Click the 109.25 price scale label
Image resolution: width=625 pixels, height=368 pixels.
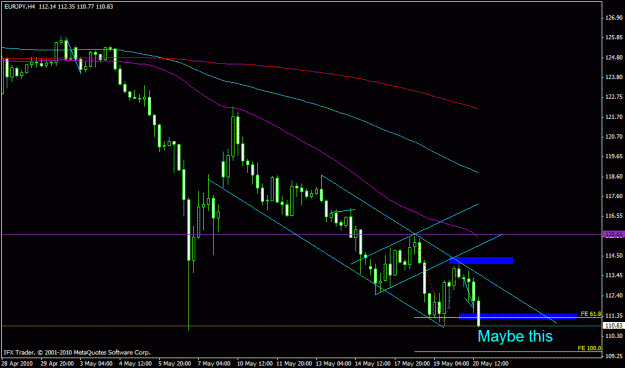click(x=614, y=356)
